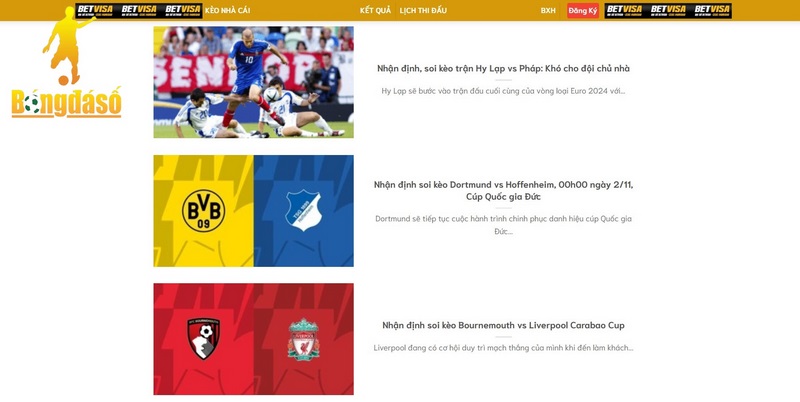Click the Bournemouth club crest

tap(204, 339)
